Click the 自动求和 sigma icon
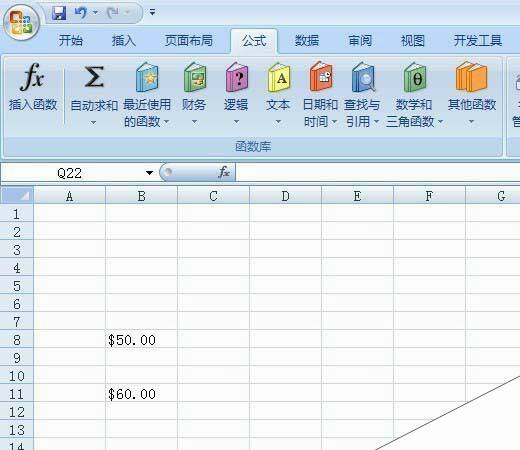The width and height of the screenshot is (520, 450). click(x=94, y=77)
